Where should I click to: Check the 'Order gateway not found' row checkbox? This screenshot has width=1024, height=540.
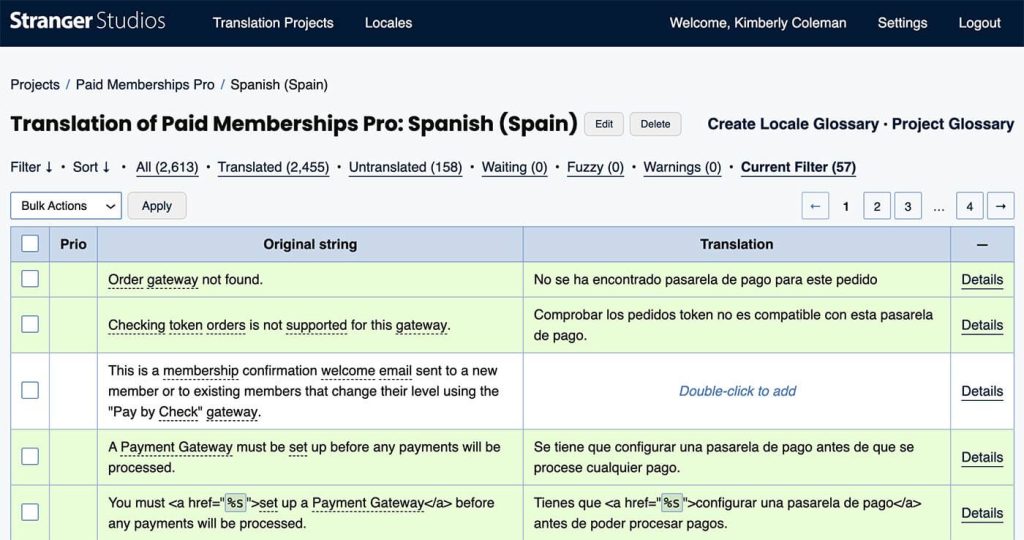point(30,279)
